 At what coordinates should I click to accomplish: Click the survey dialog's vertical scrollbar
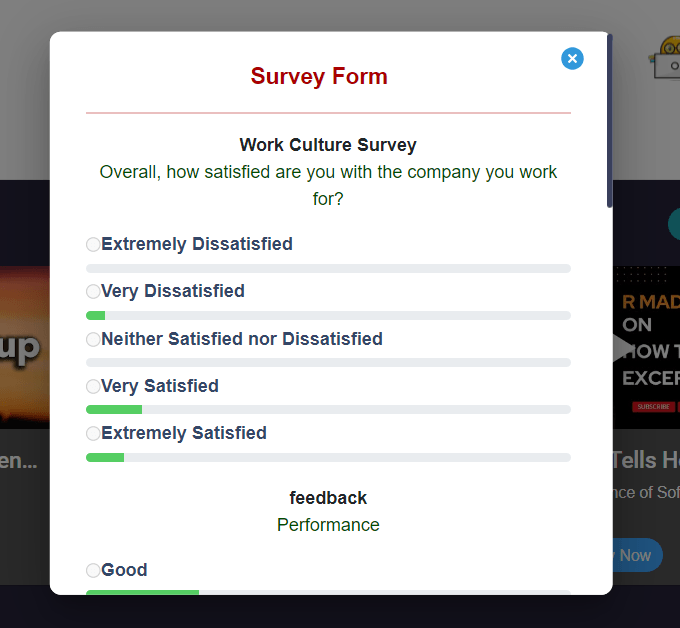[x=609, y=120]
